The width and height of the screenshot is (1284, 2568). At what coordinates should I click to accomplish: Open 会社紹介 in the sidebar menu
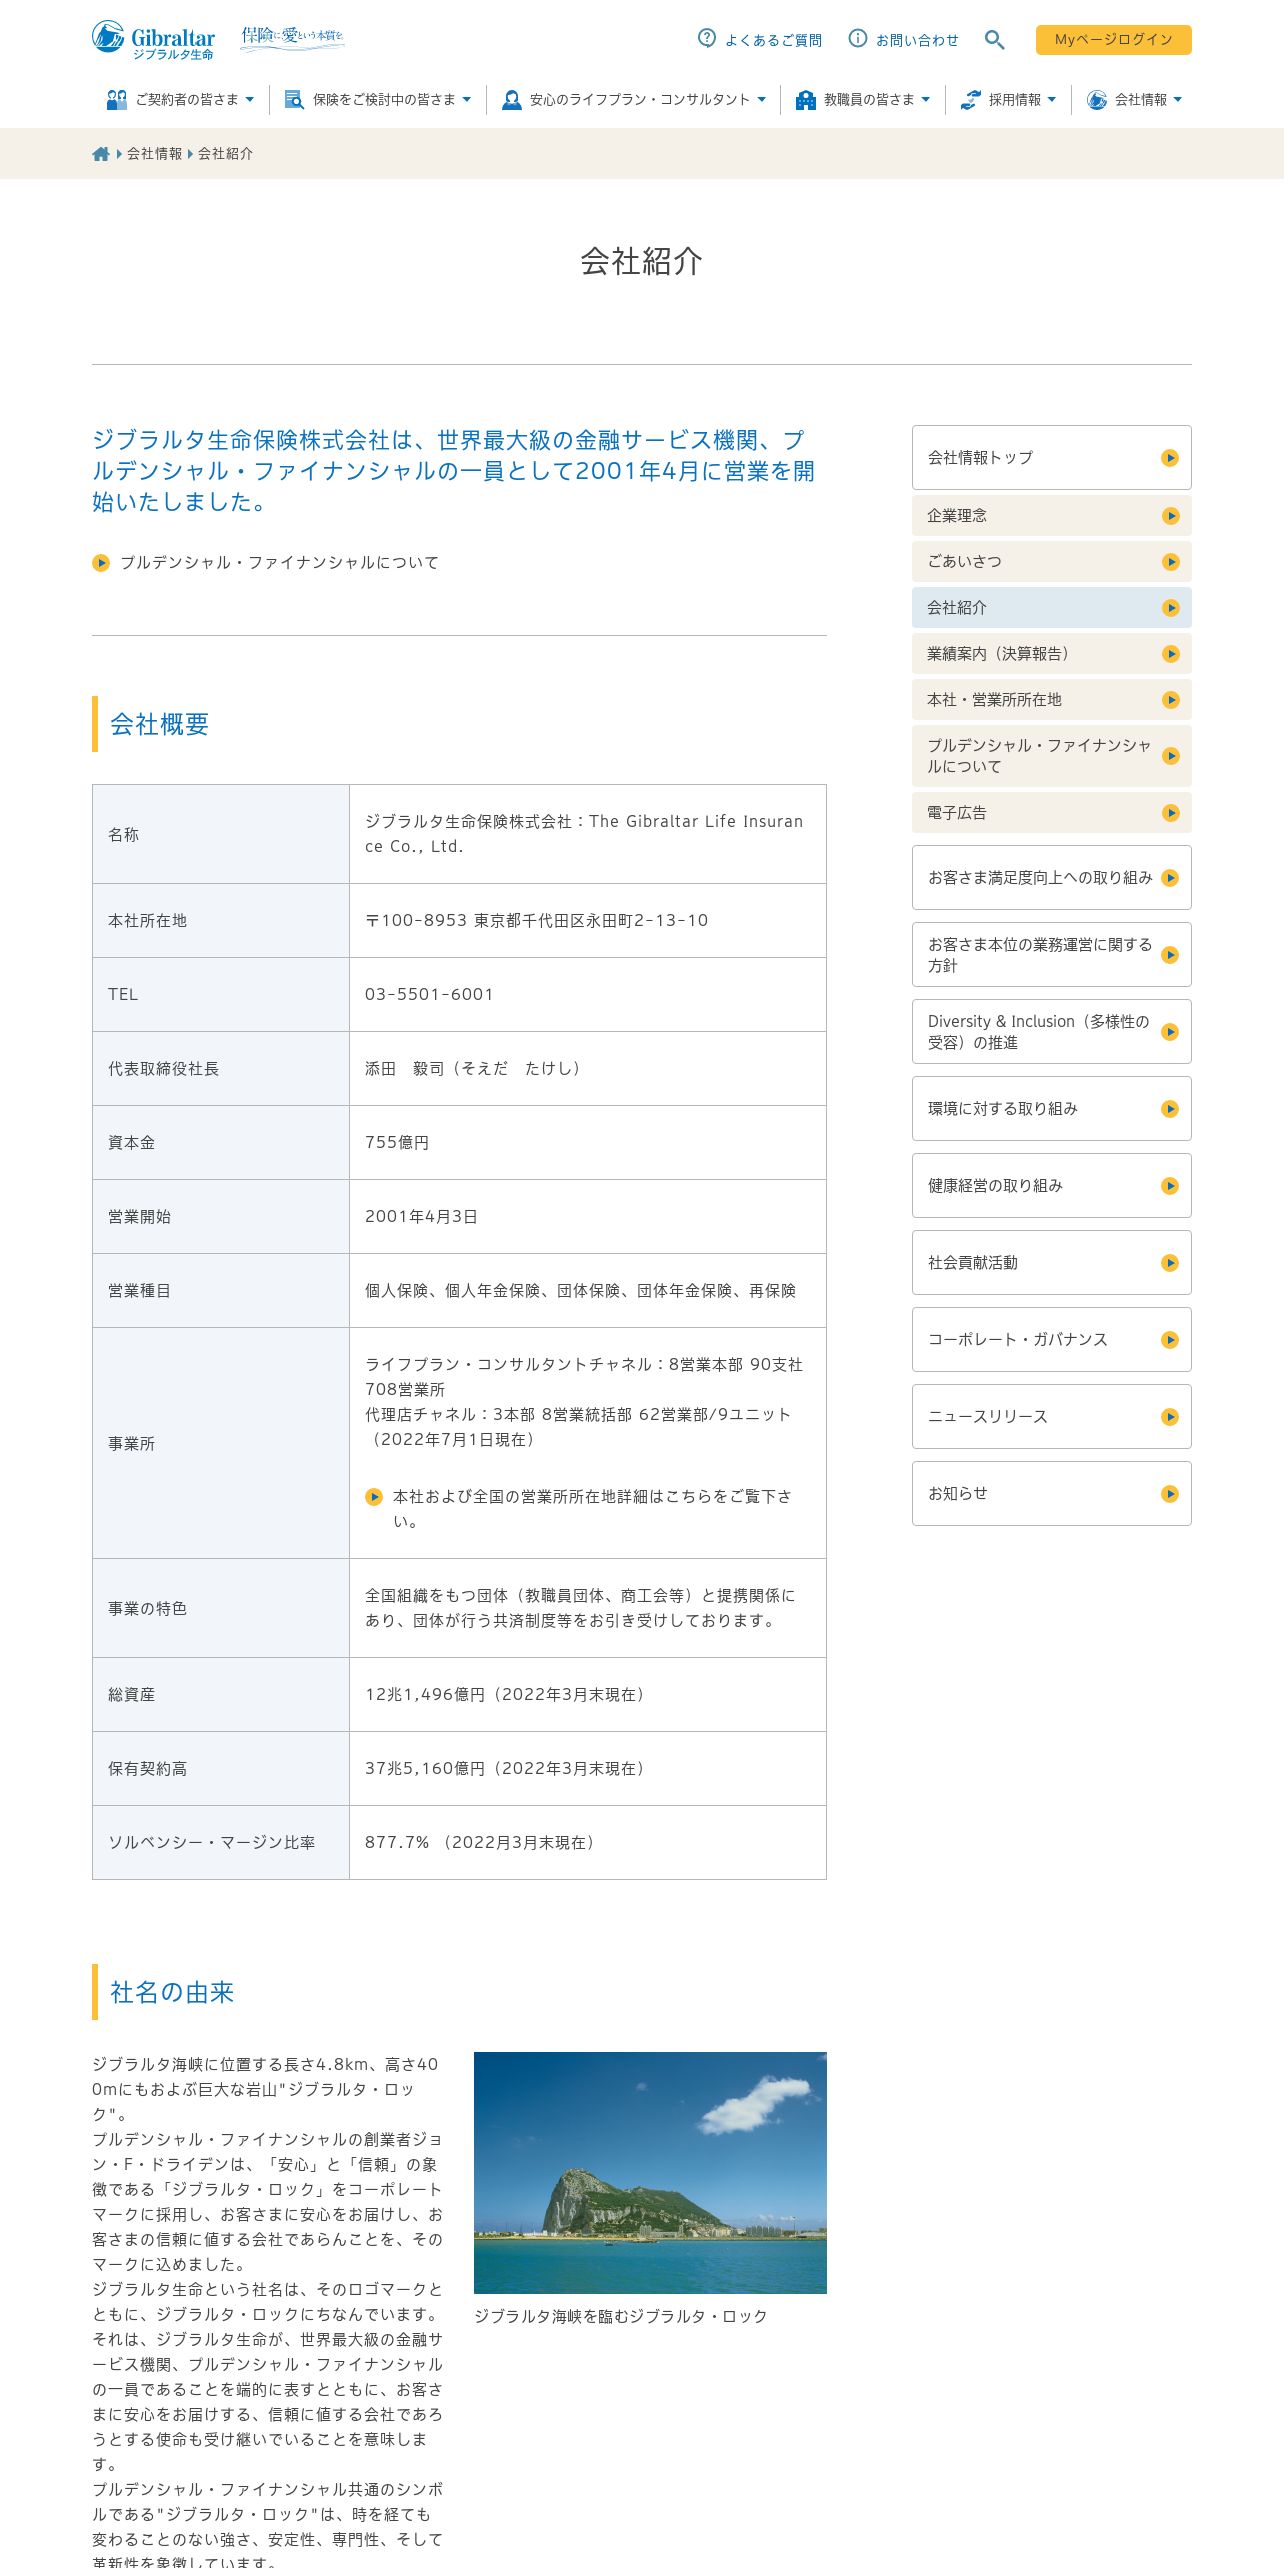coord(1052,608)
